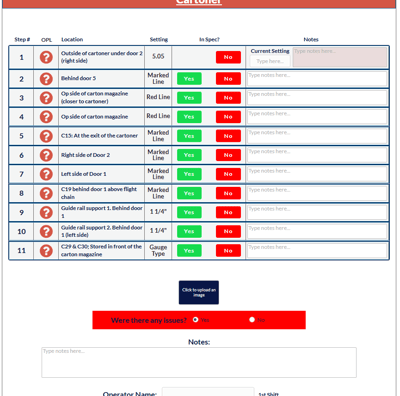Open the OPL help icon for step 6
The height and width of the screenshot is (396, 400).
[x=46, y=155]
